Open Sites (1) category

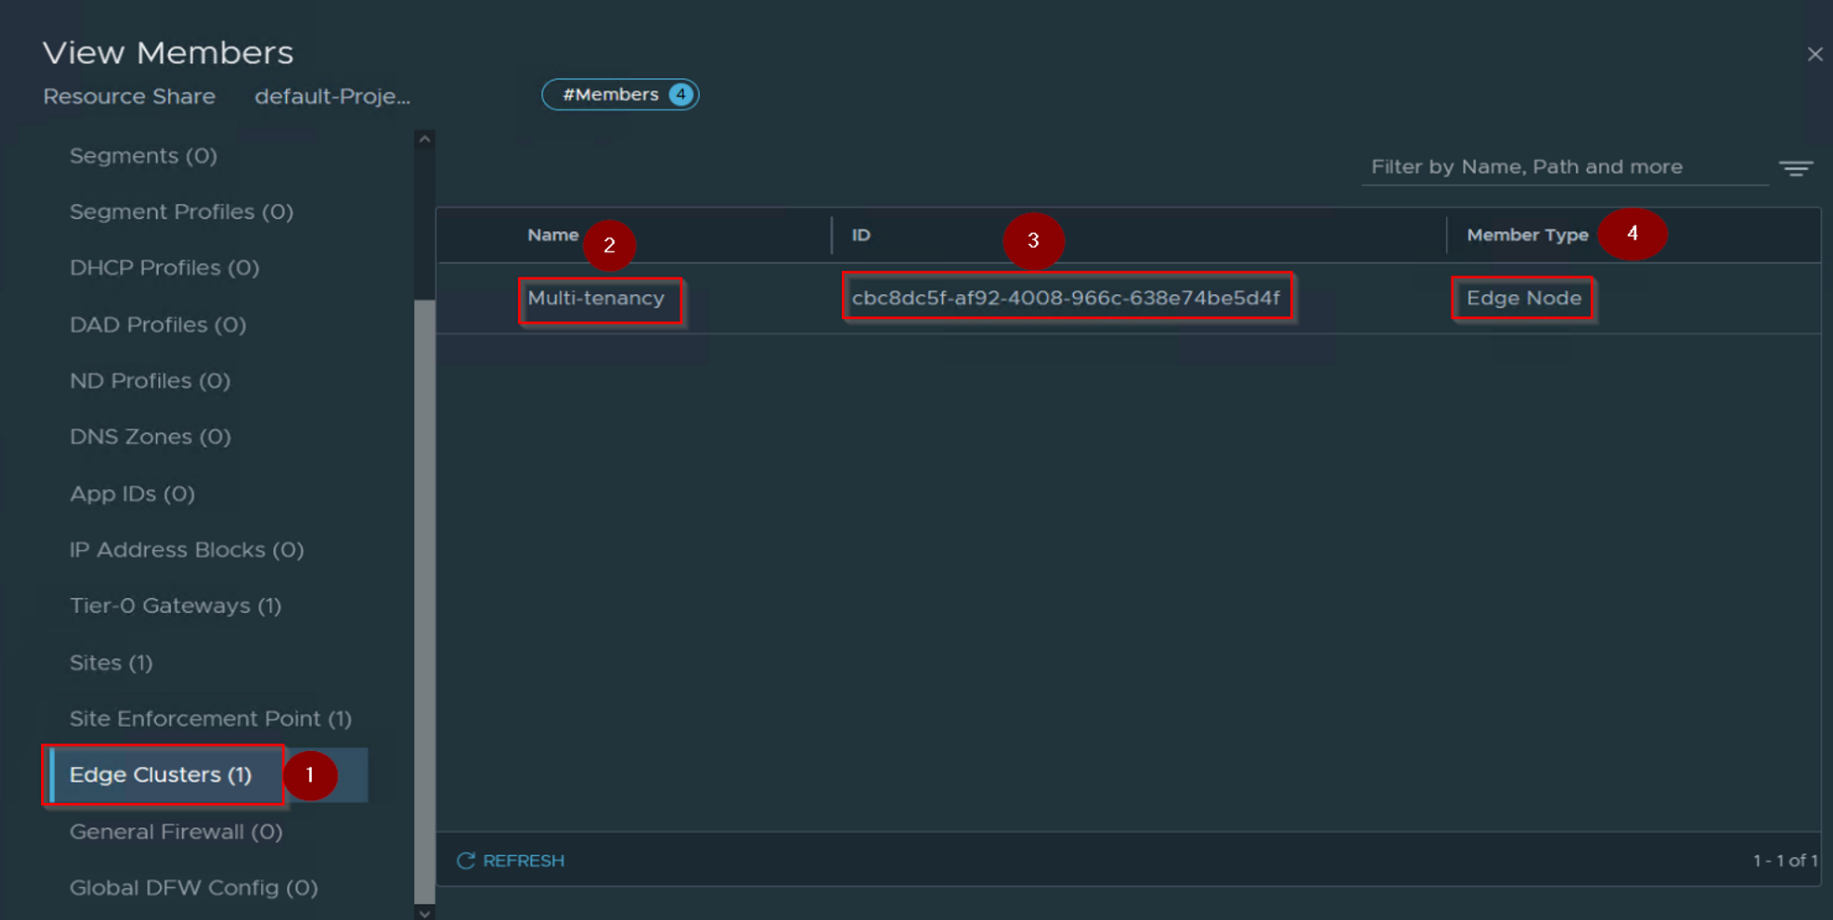tap(111, 662)
